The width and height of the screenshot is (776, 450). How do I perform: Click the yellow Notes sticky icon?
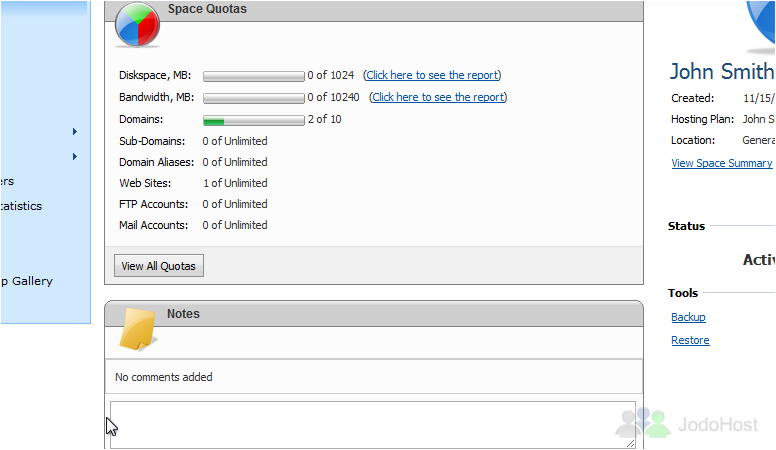click(x=138, y=330)
